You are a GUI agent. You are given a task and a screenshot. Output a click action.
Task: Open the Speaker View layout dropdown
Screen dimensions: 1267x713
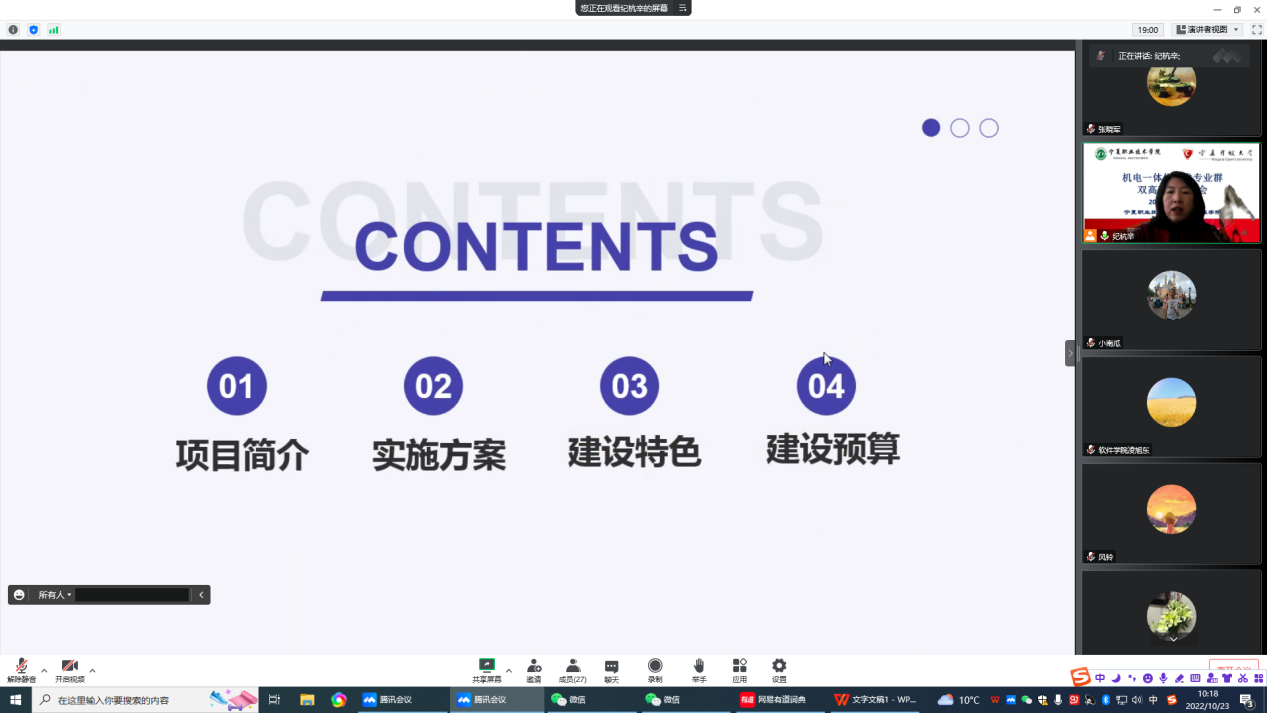pos(1208,30)
